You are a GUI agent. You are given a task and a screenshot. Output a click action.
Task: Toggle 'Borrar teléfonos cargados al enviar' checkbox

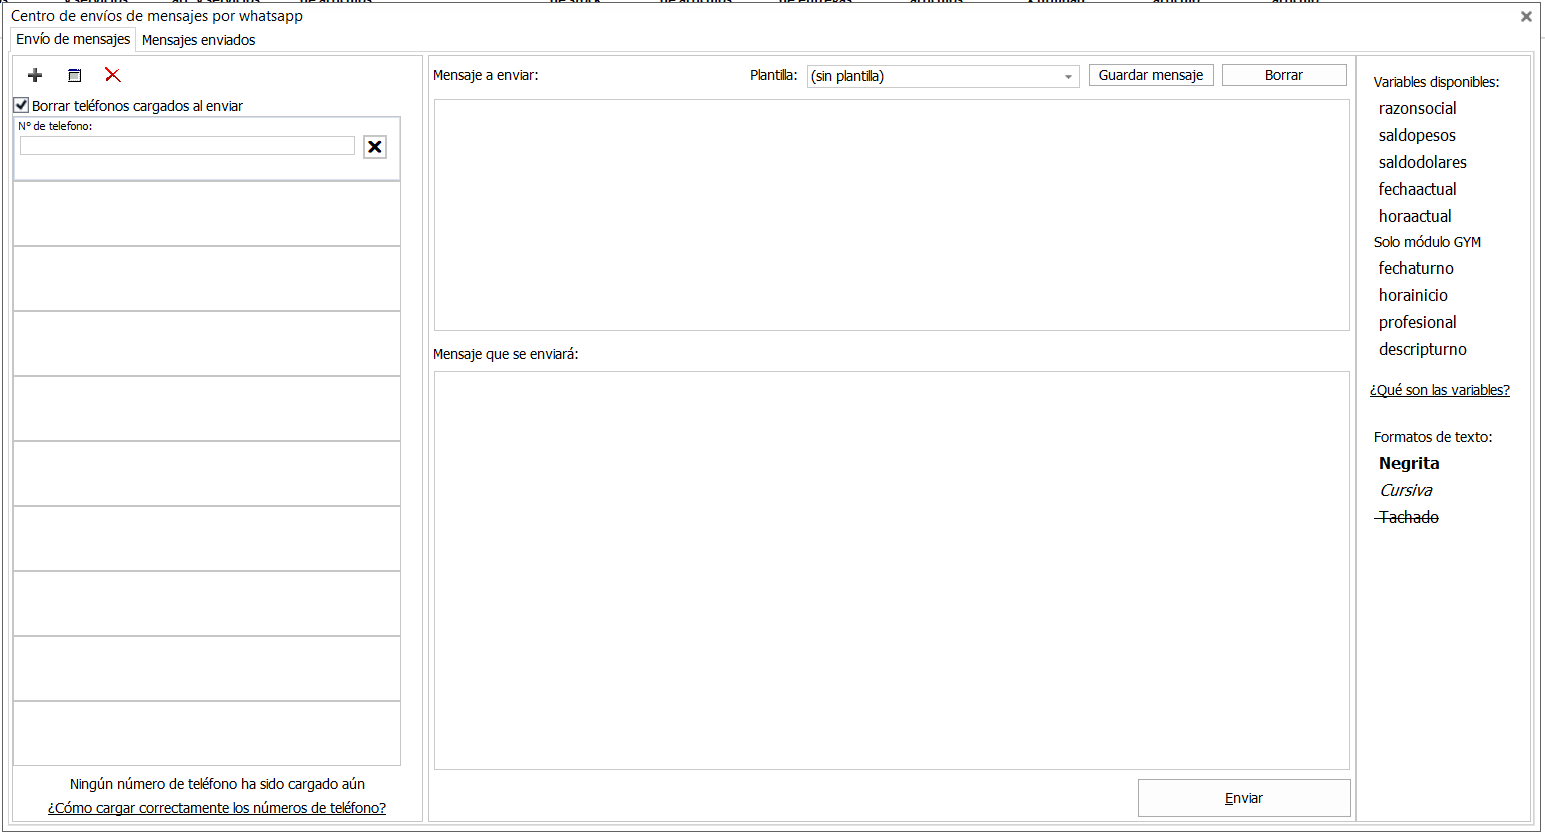[x=21, y=105]
